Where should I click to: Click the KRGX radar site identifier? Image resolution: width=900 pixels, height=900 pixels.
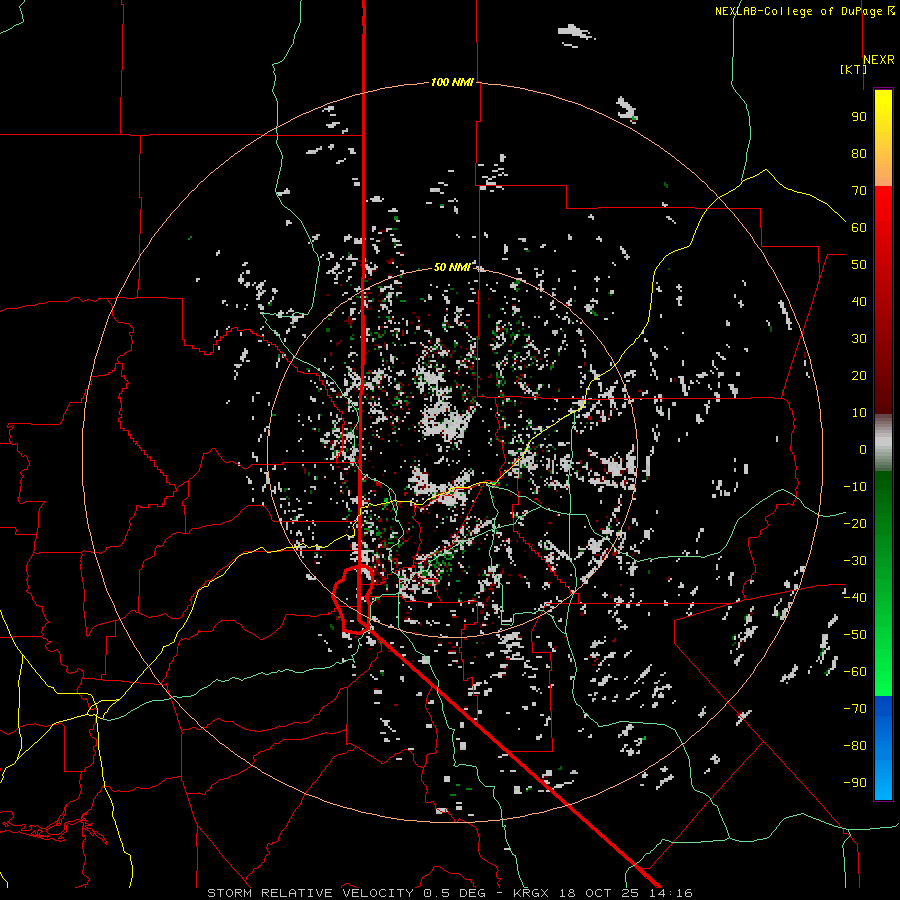532,893
